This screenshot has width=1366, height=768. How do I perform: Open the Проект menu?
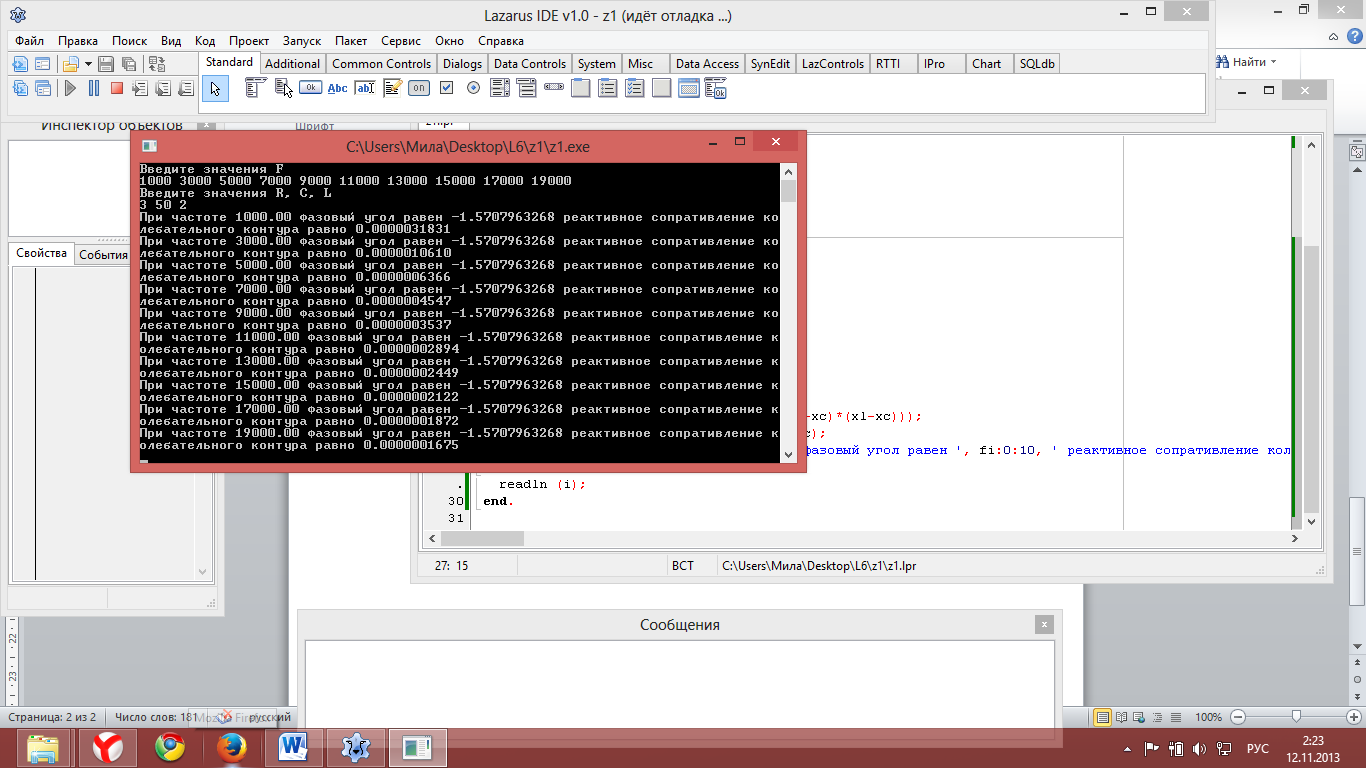click(x=249, y=41)
